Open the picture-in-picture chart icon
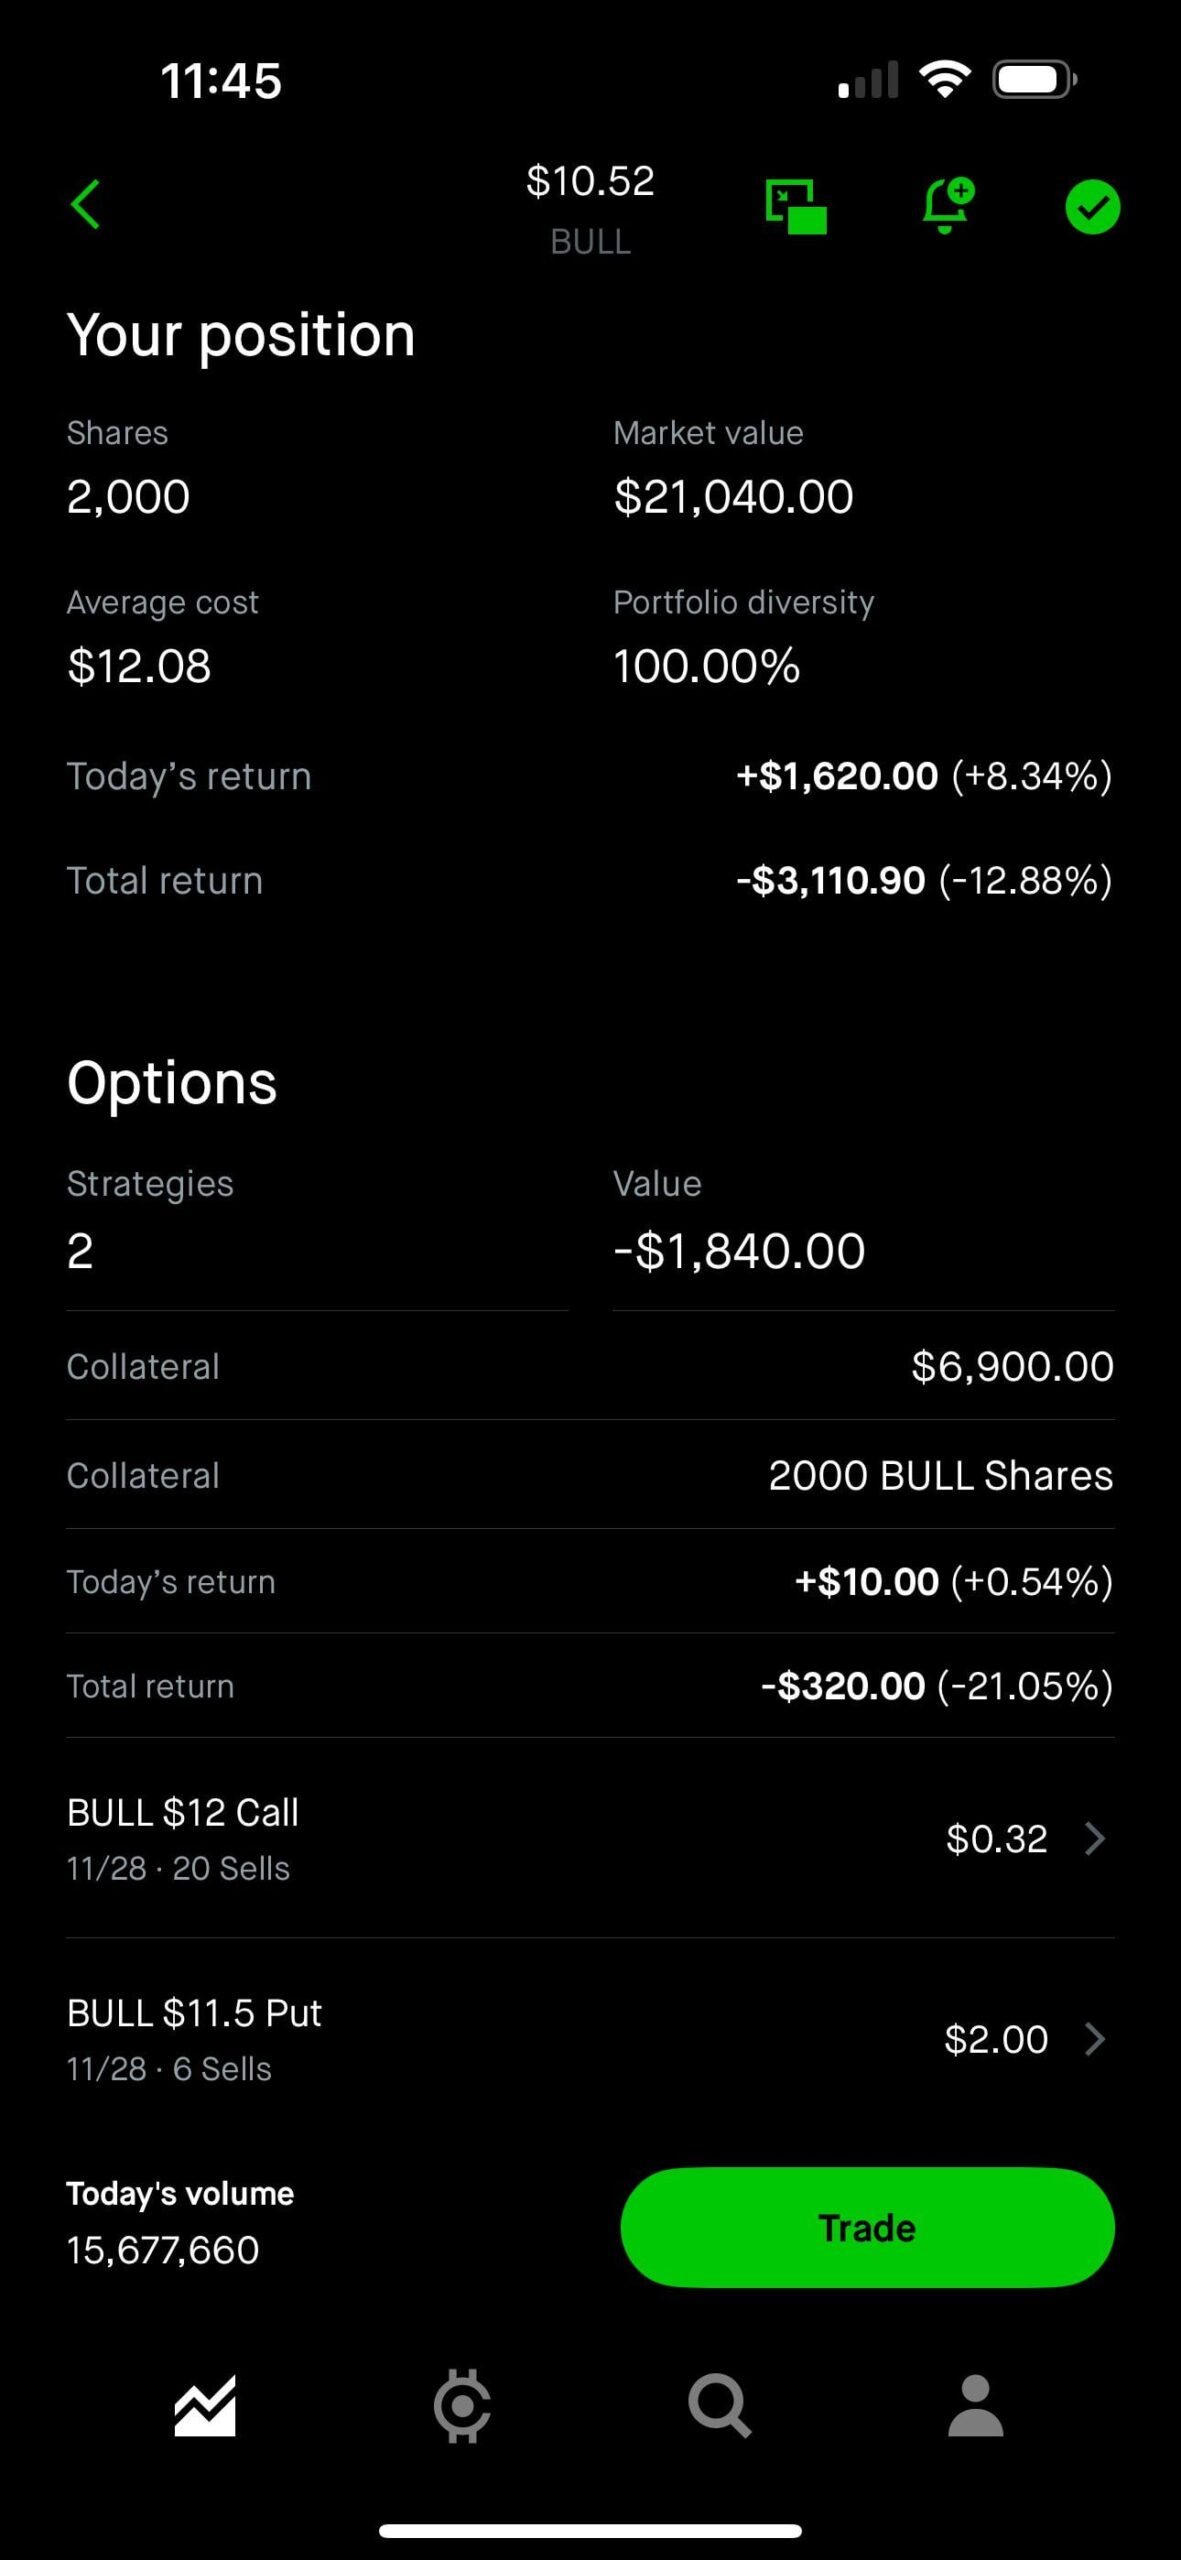This screenshot has height=2560, width=1181. [796, 207]
